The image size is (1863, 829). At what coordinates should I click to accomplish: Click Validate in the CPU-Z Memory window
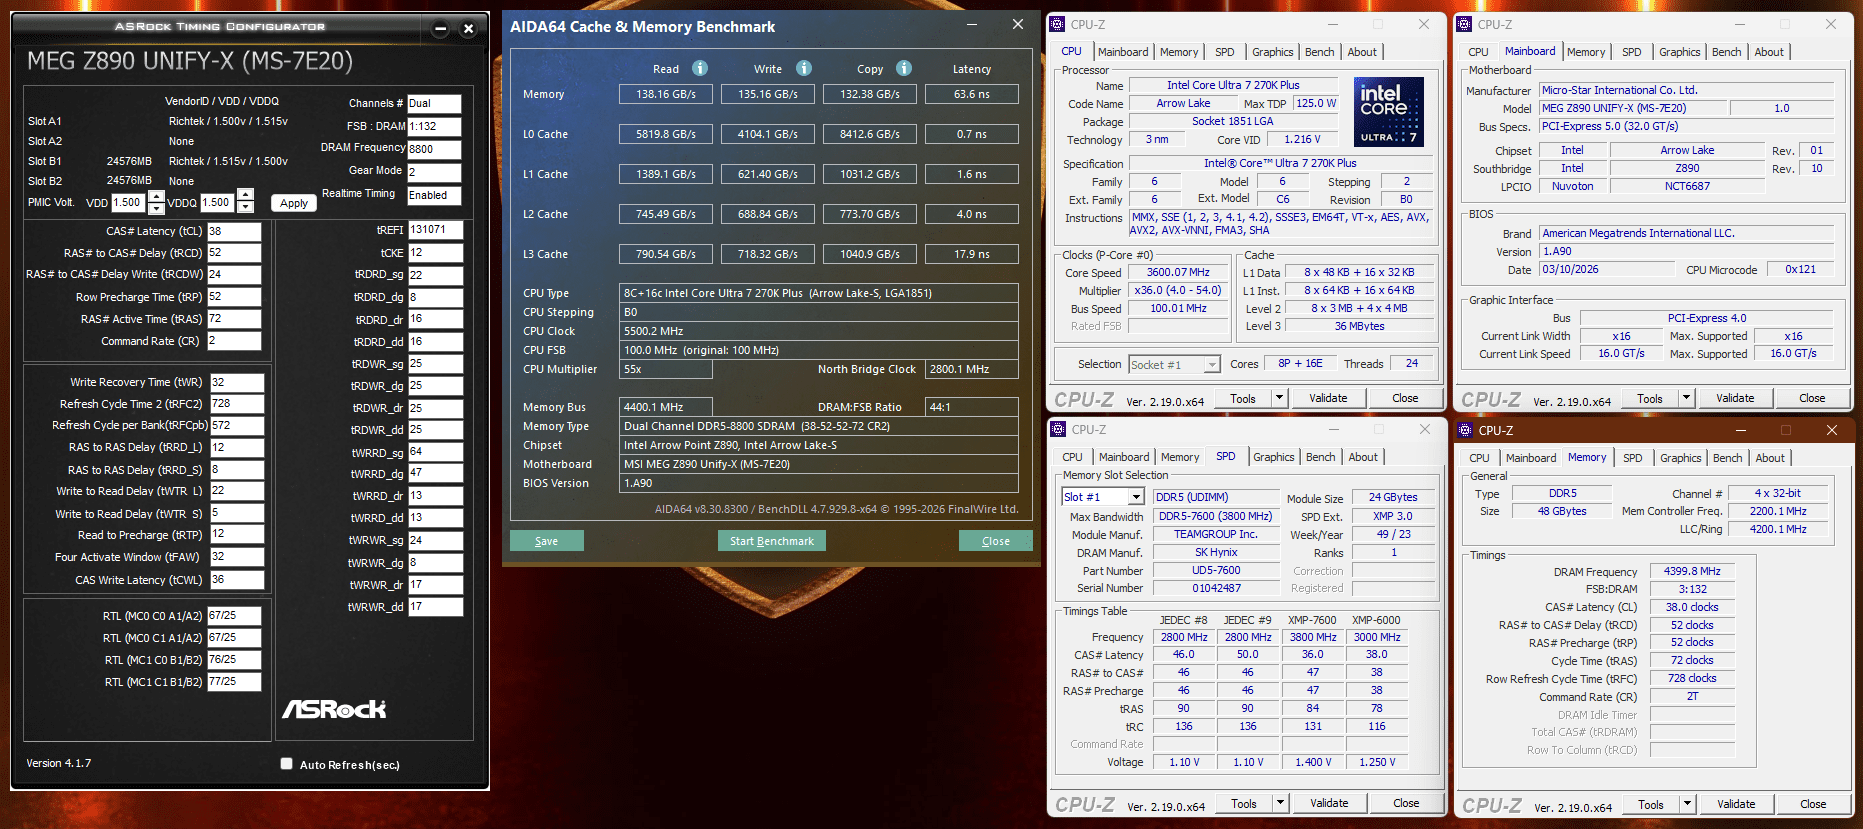coord(1736,804)
